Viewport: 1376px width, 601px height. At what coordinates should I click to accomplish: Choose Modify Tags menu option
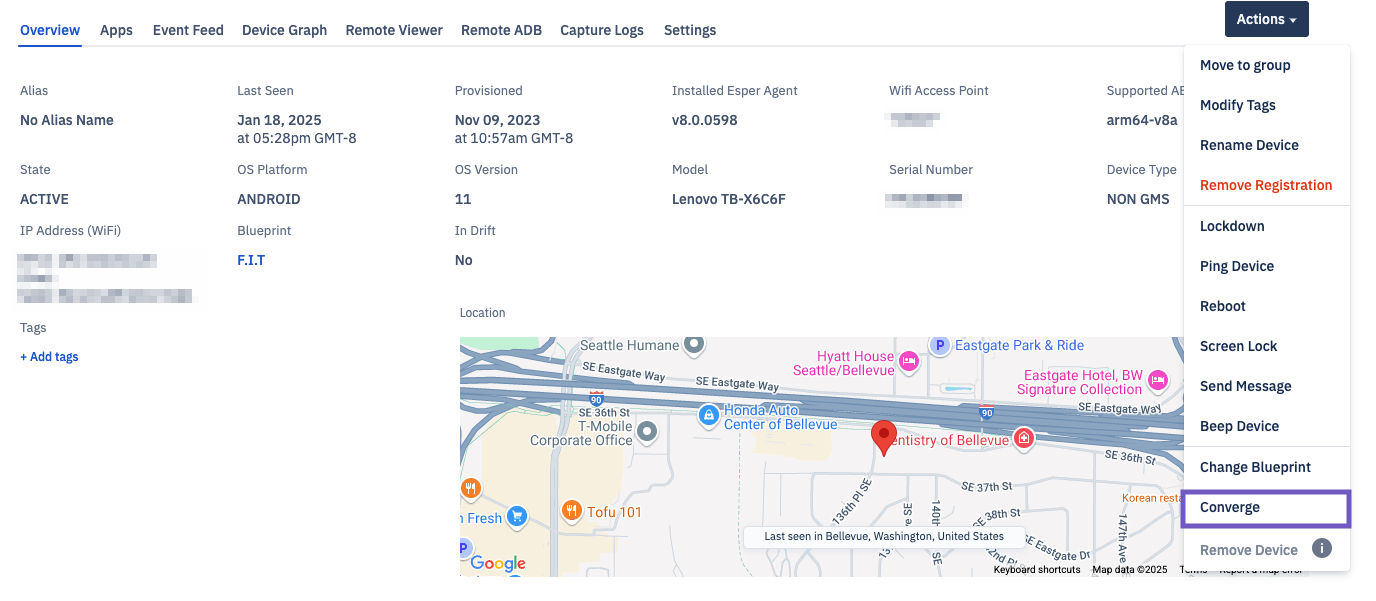(x=1267, y=105)
